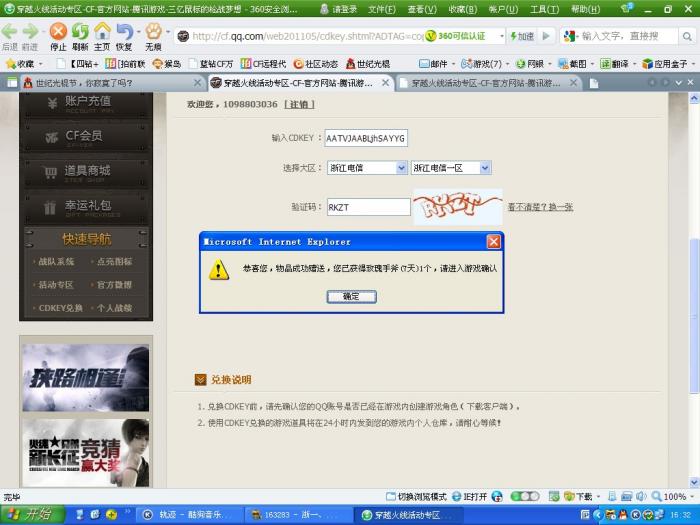Click the 官方微博 quick nav link

pos(114,285)
